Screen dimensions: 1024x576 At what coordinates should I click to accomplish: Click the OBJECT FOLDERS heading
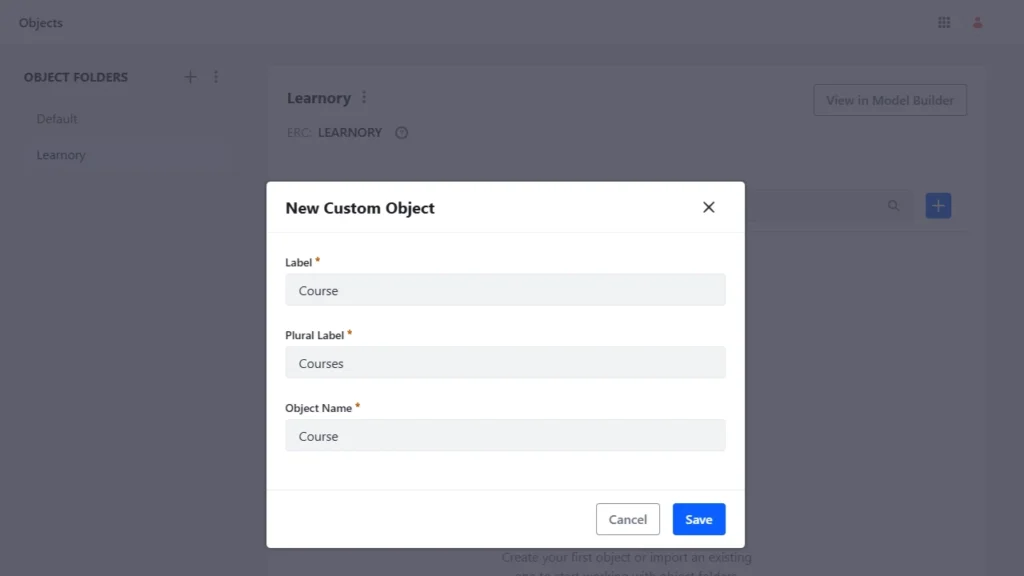[x=76, y=77]
